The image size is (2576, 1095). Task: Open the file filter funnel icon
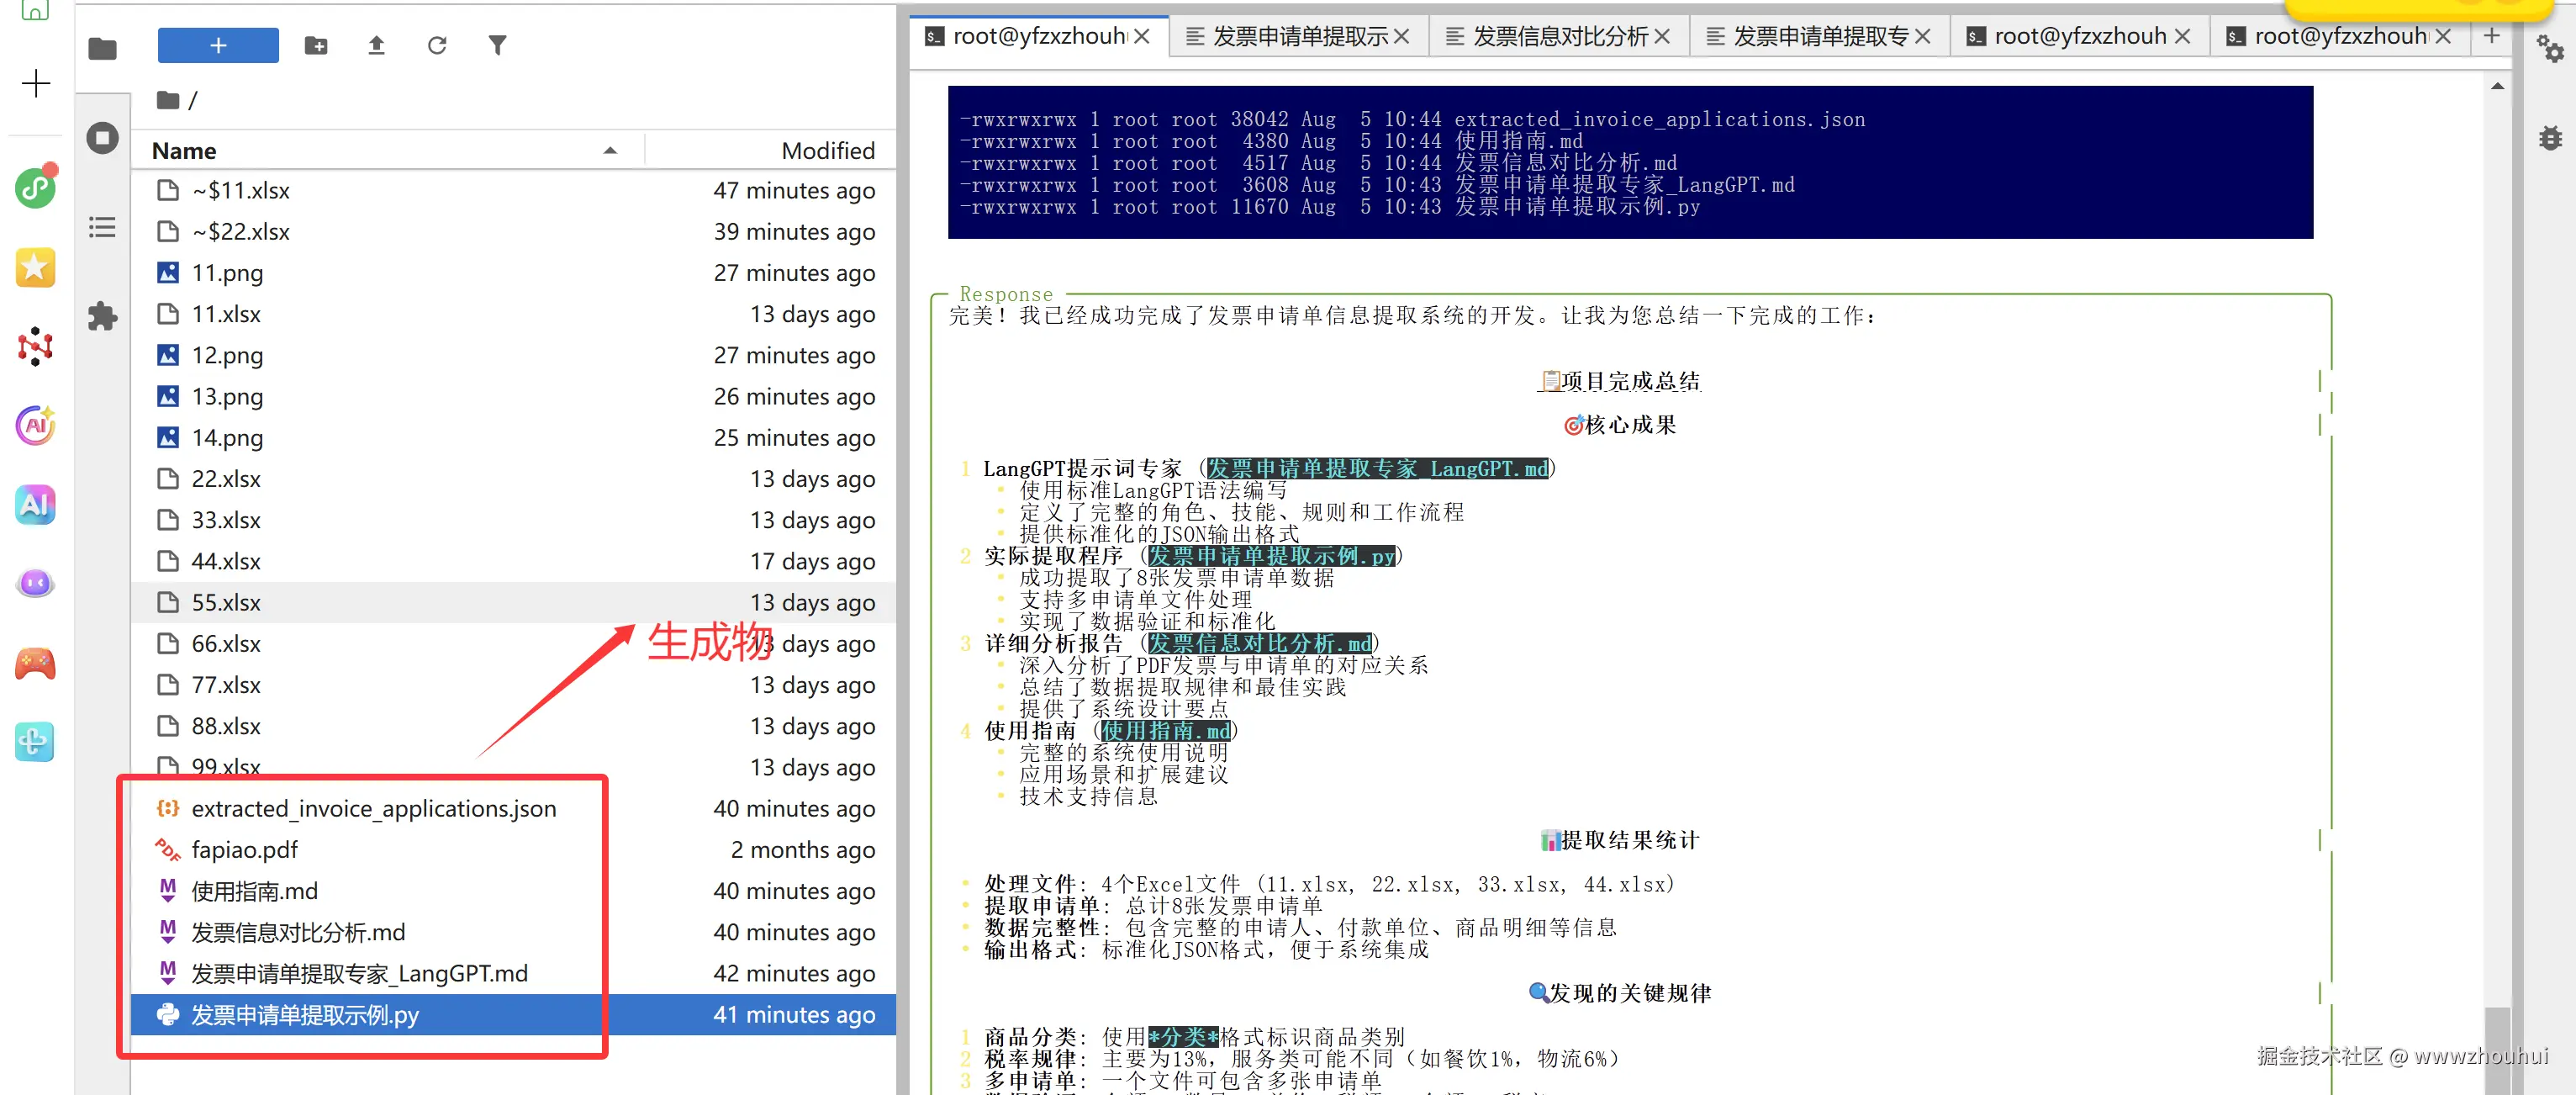coord(497,45)
